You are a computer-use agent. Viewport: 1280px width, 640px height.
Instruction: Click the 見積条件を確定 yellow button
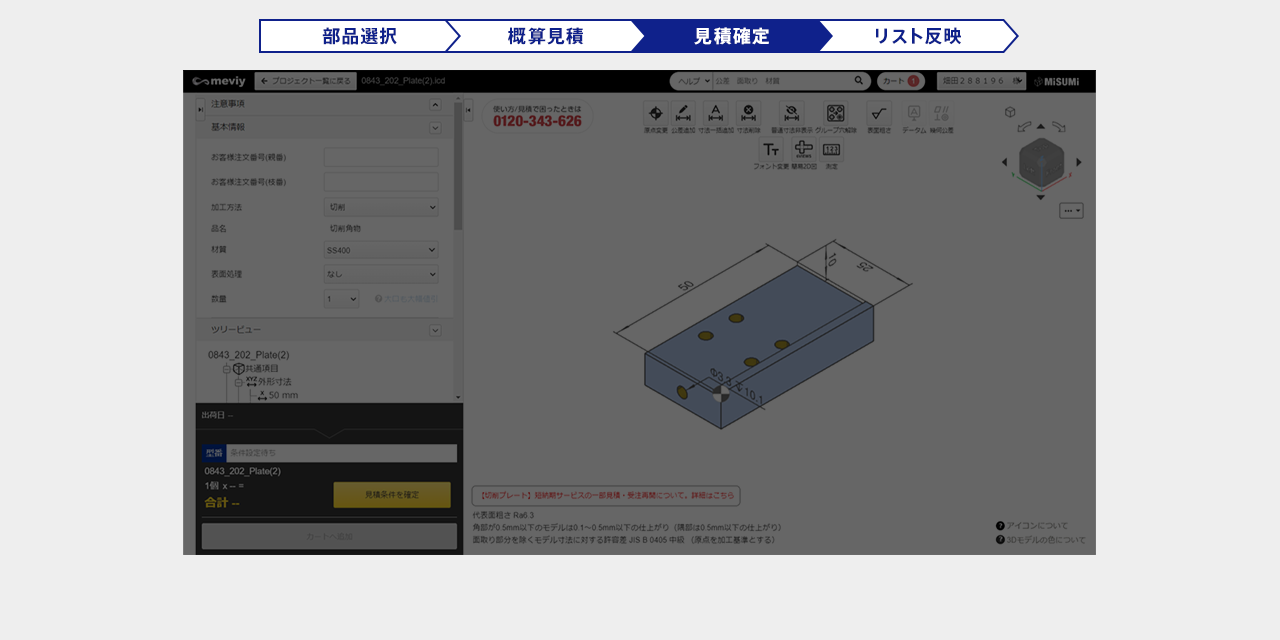[392, 495]
